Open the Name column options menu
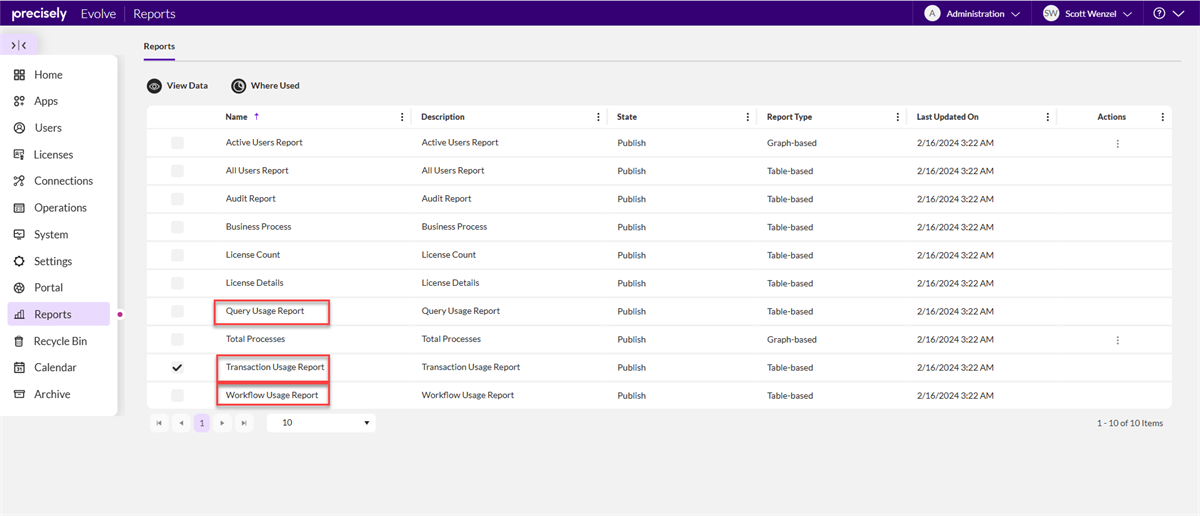This screenshot has height=516, width=1200. coord(403,117)
